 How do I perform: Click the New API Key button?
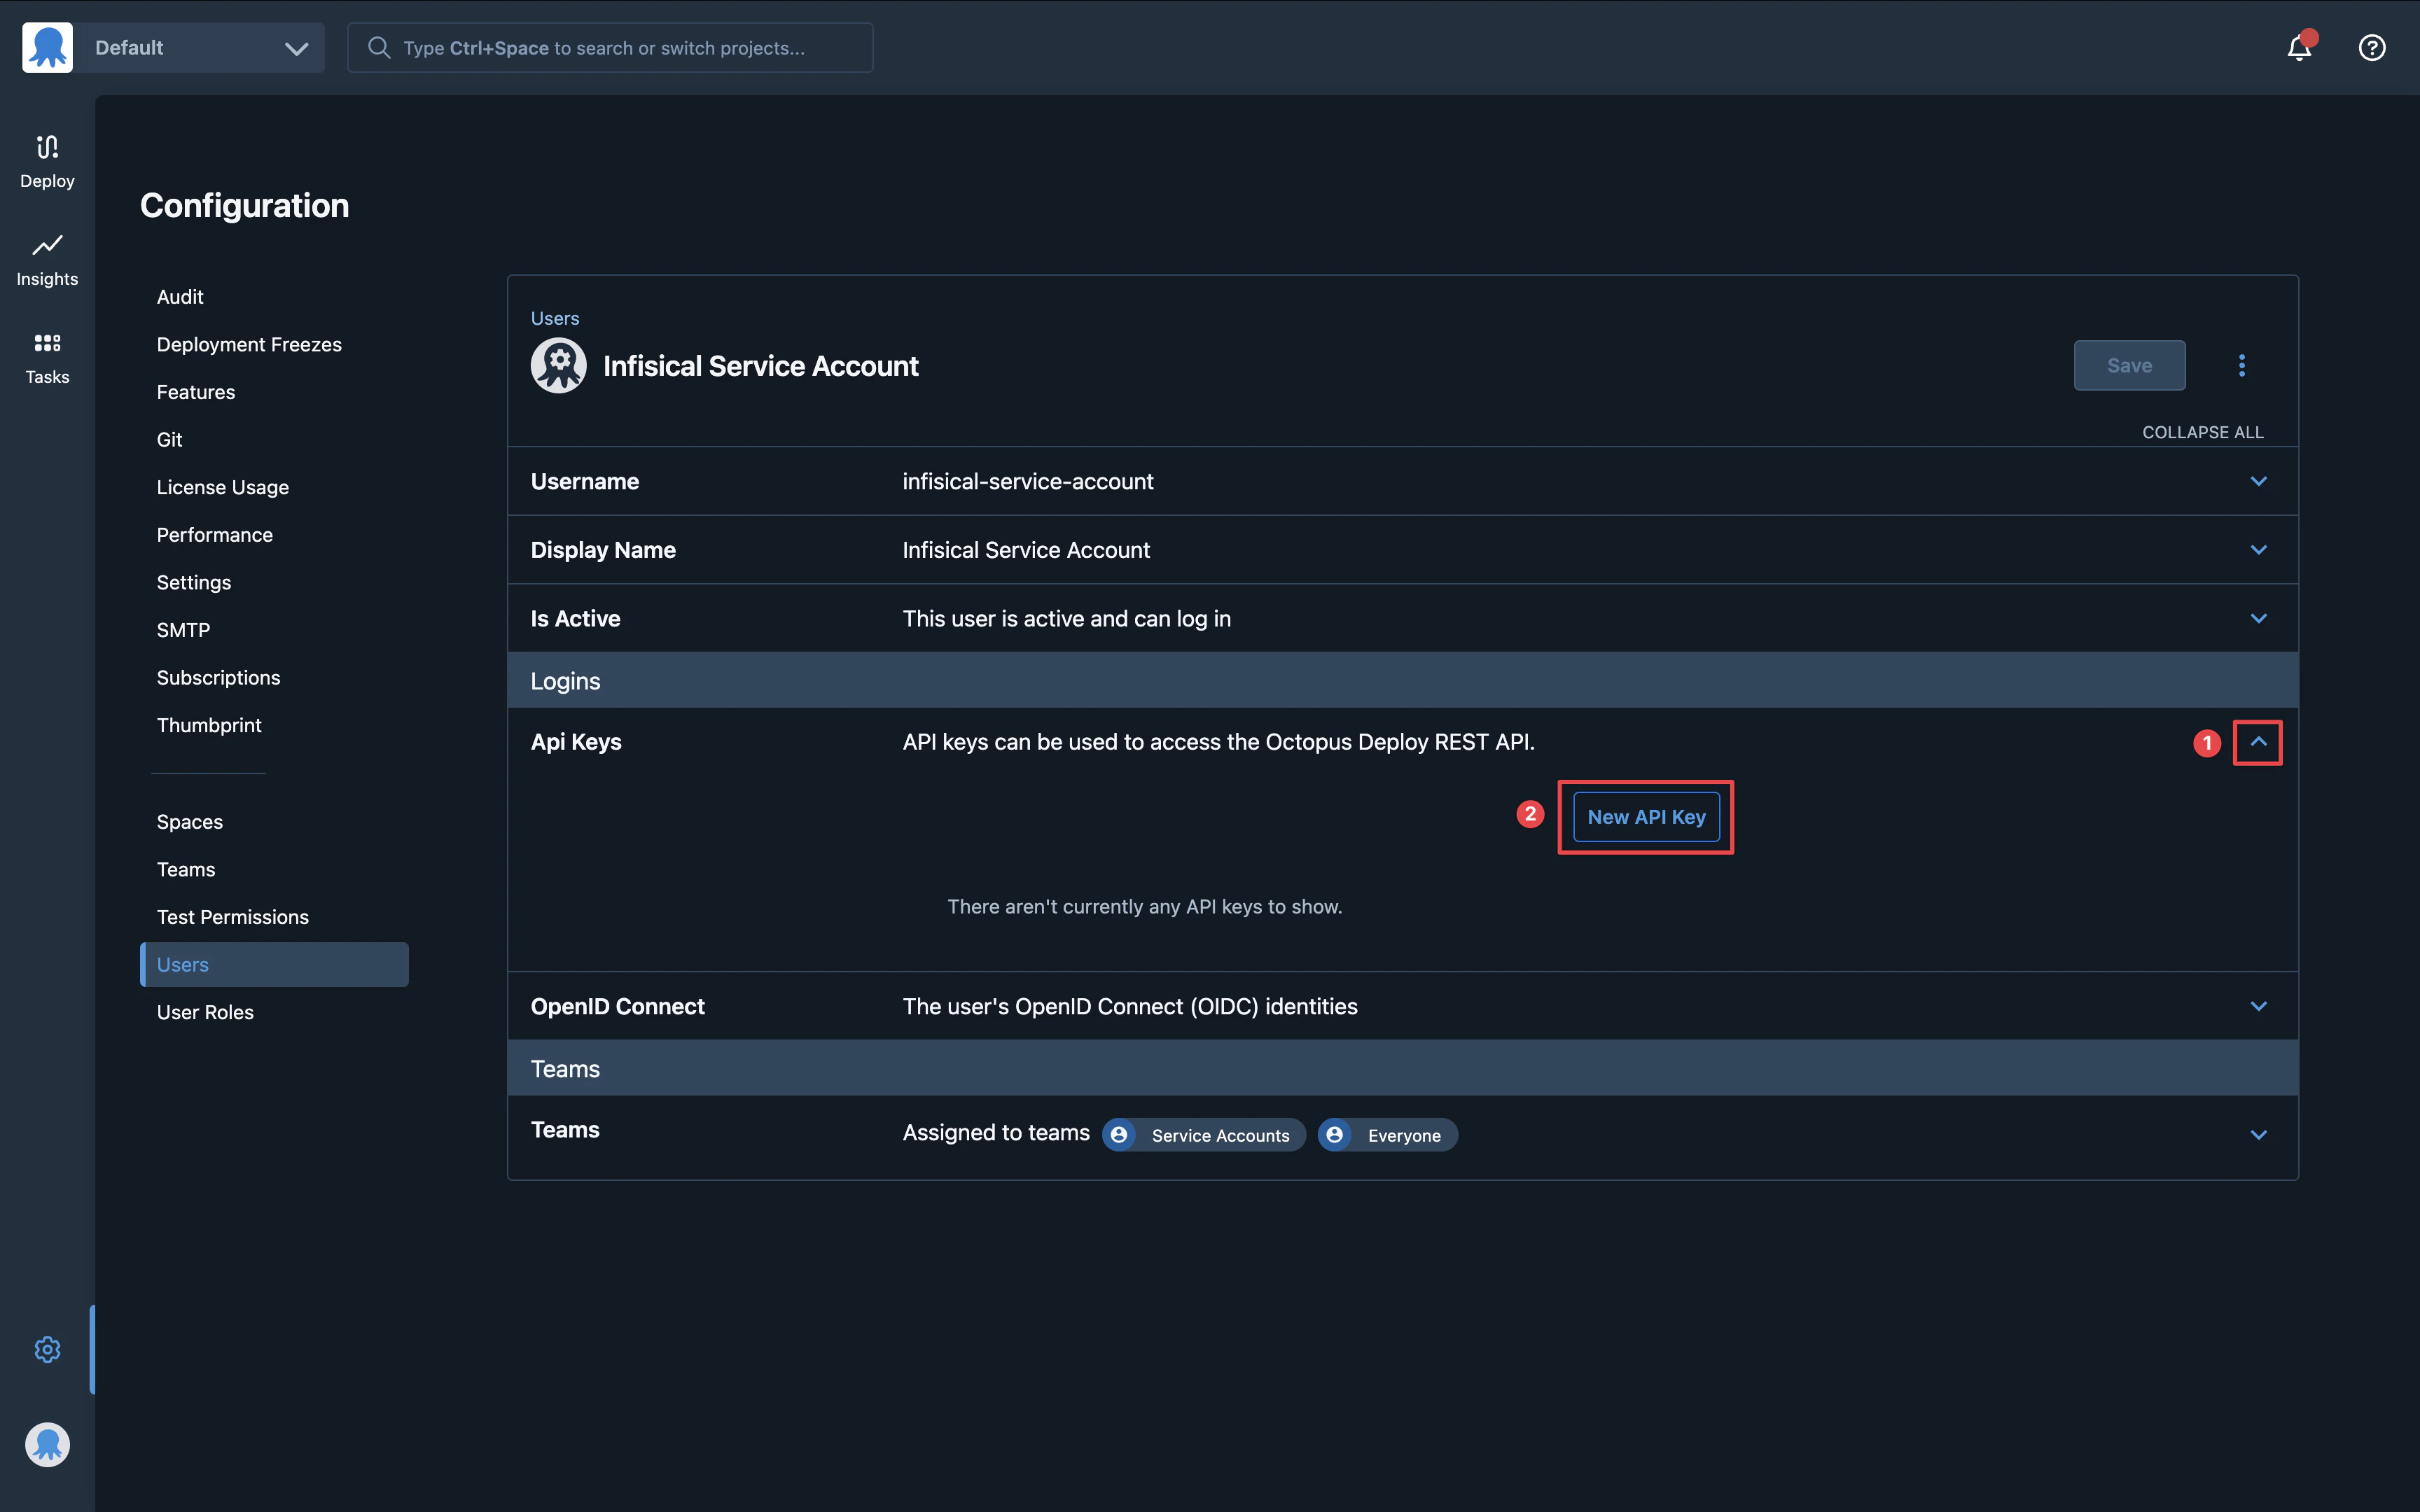[x=1646, y=817]
